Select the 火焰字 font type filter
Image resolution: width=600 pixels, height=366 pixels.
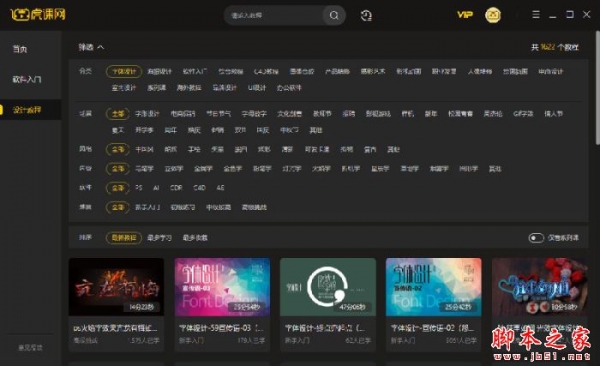coord(321,168)
